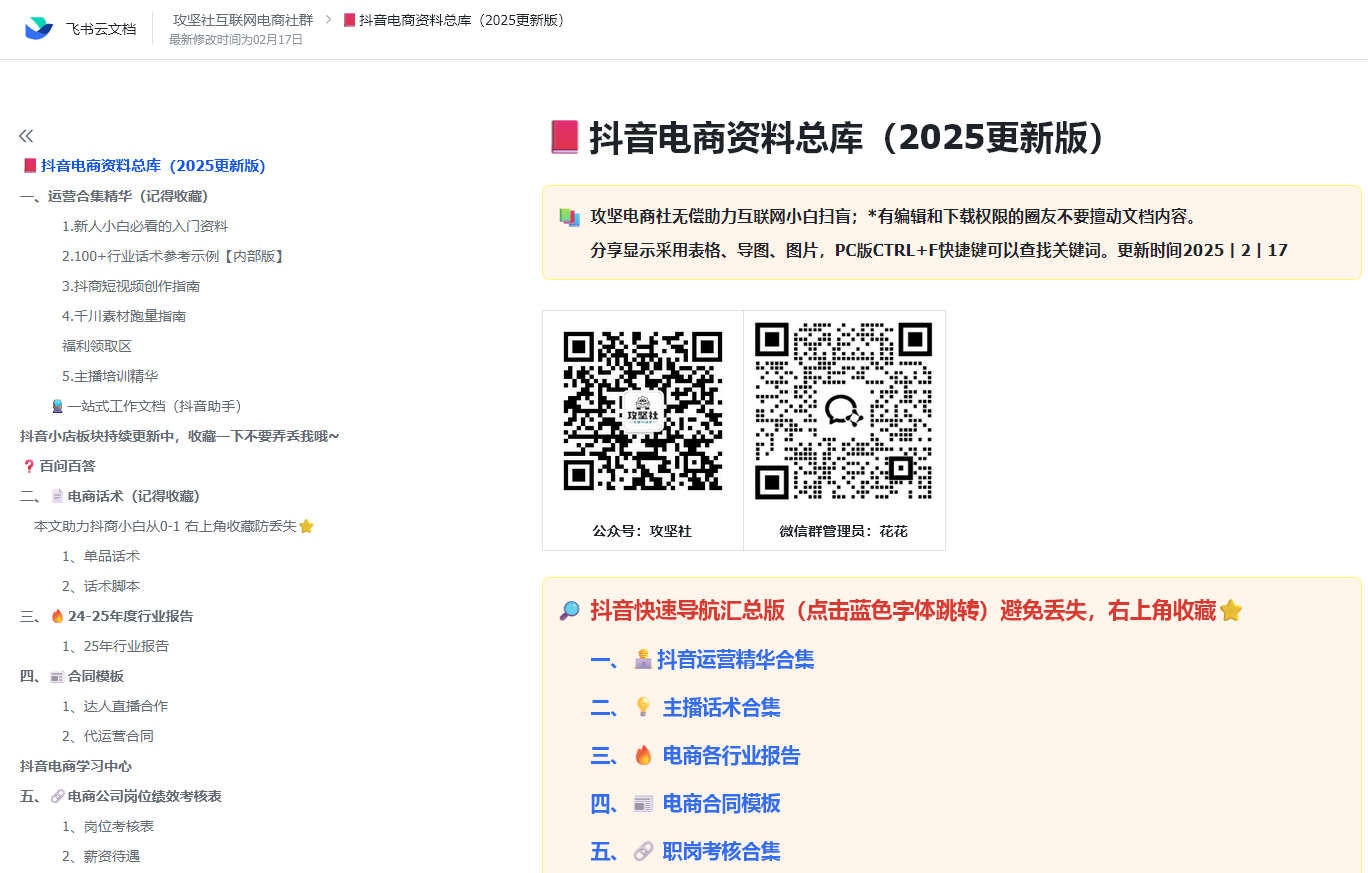Click the star icon after 右上角收藏防丢失

(x=306, y=526)
